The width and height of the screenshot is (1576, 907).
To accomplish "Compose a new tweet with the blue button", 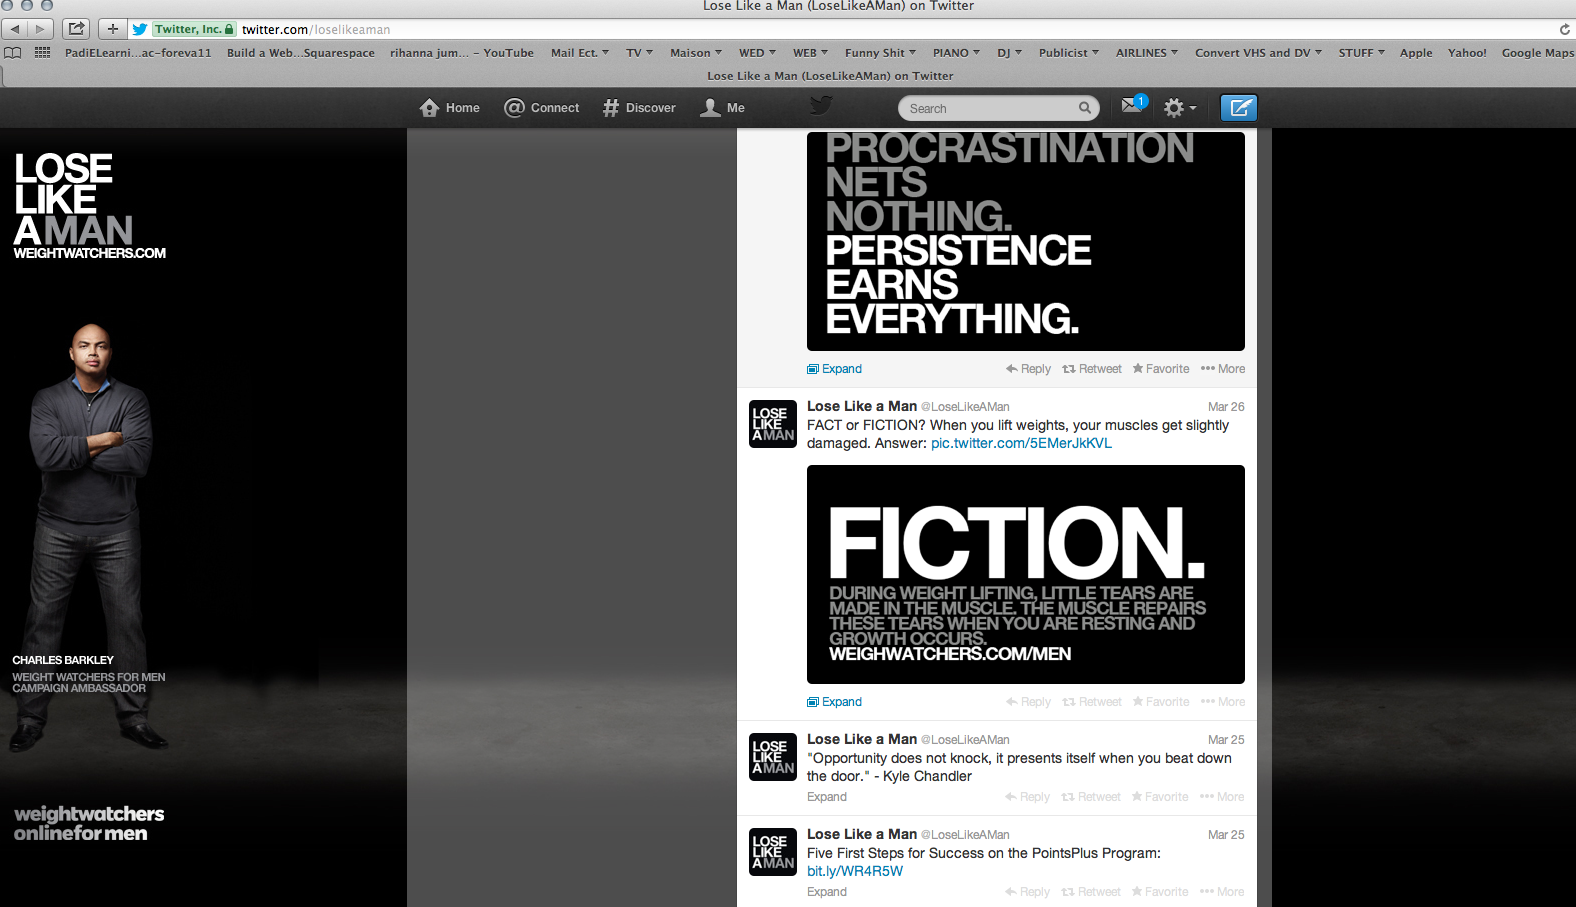I will [x=1239, y=107].
